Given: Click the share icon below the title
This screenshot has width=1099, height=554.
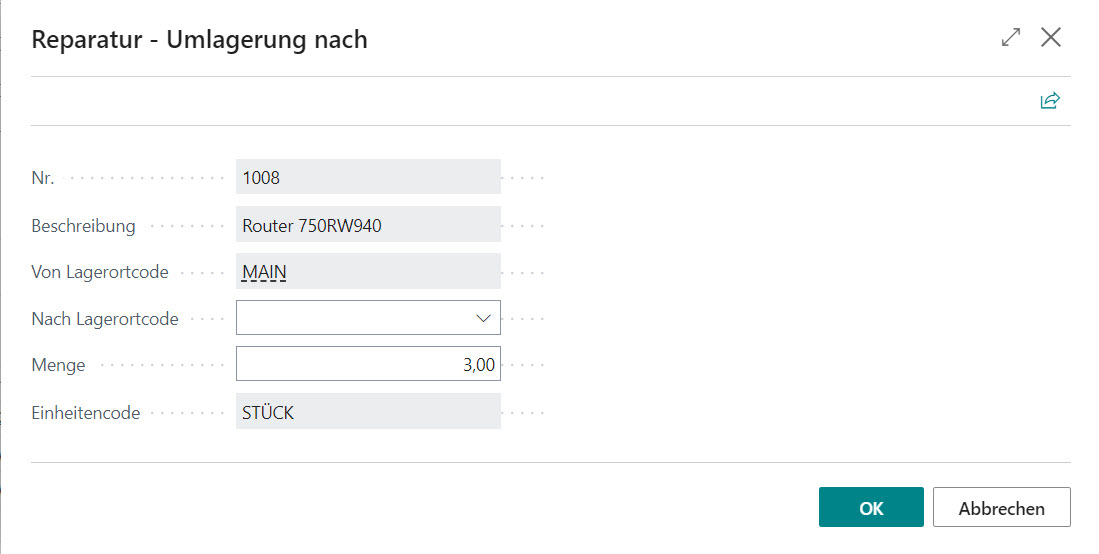Looking at the screenshot, I should tap(1049, 101).
